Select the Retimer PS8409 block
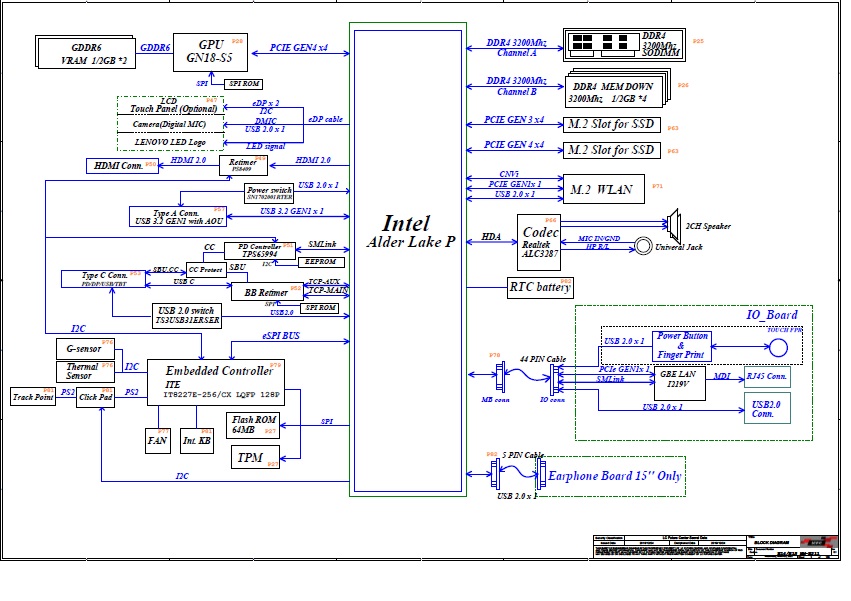Screen dimensions: 851x601 [x=243, y=165]
